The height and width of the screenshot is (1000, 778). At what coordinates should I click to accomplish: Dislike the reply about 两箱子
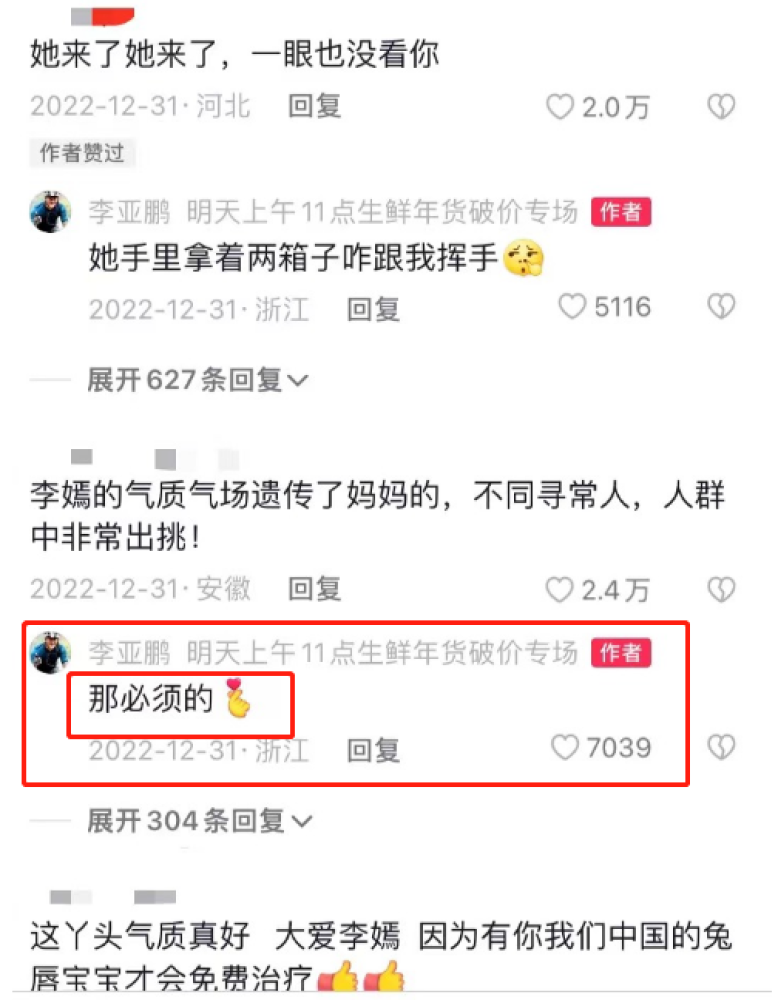pyautogui.click(x=721, y=307)
